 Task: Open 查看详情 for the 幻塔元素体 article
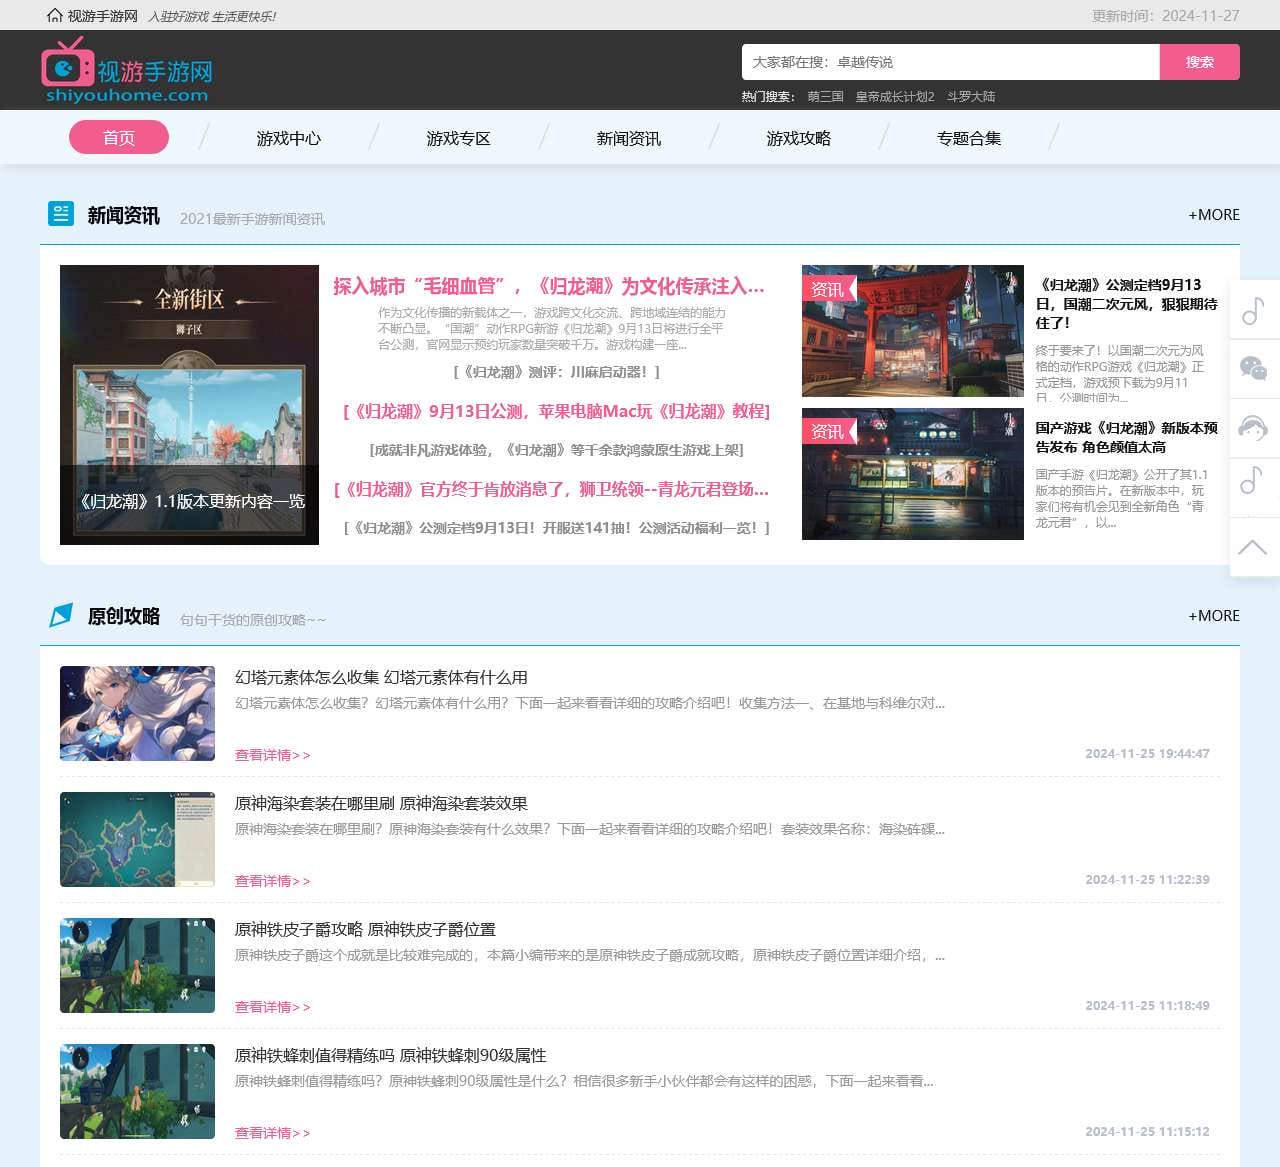(x=272, y=755)
